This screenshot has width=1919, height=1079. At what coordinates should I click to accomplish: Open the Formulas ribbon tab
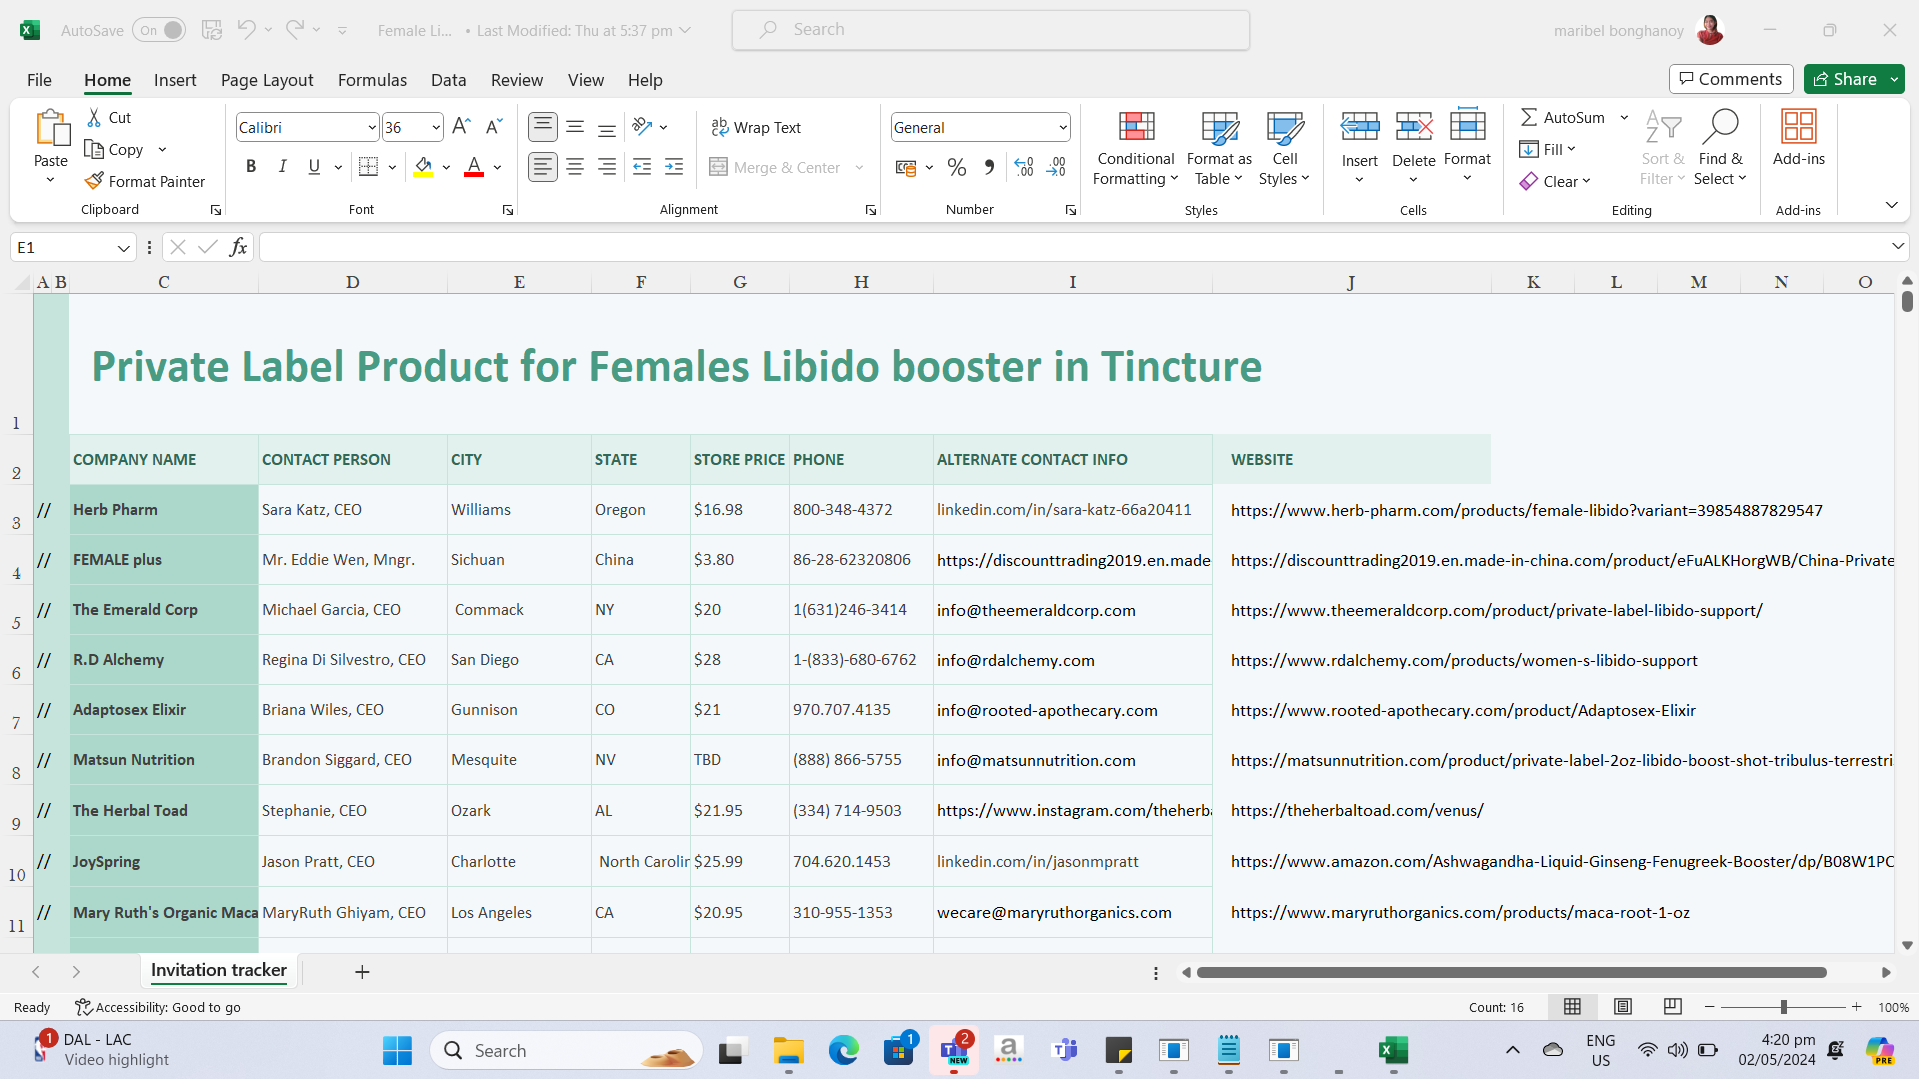point(372,80)
